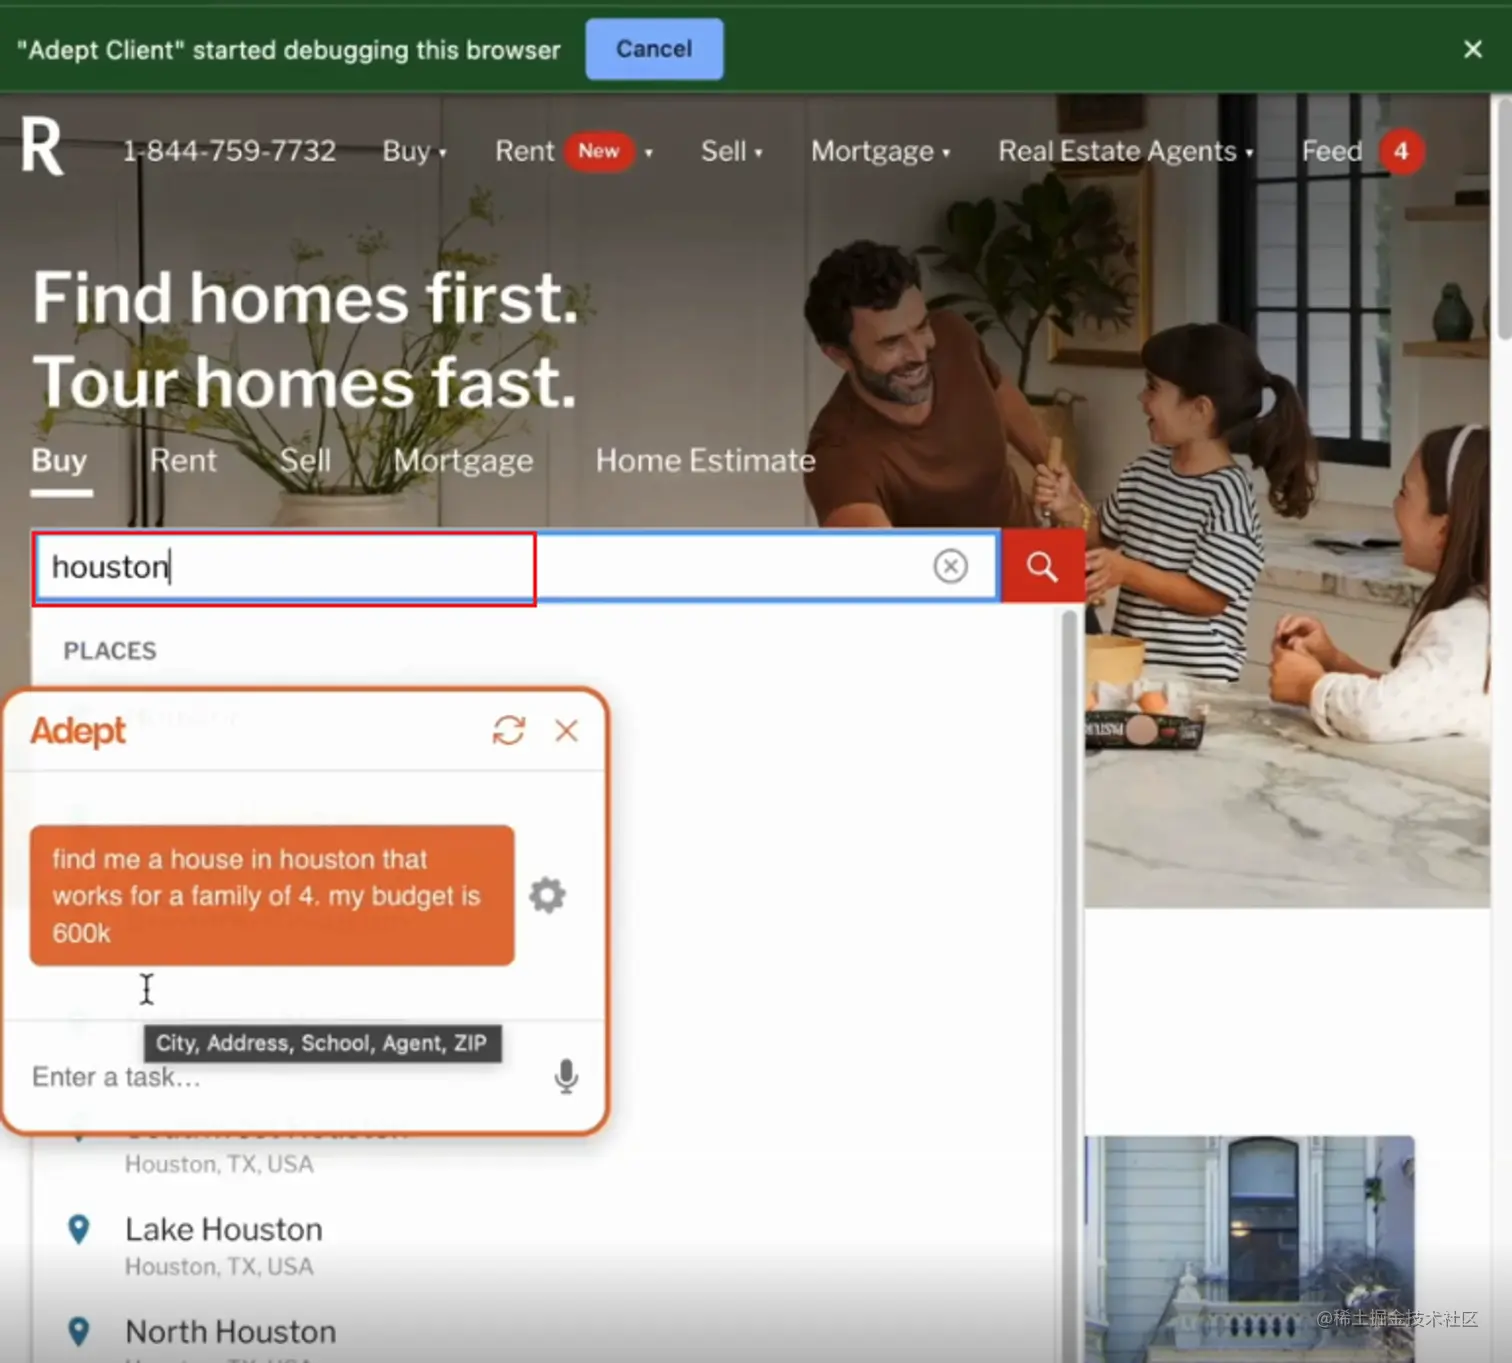Click the house photo thumbnail
Screen dimensions: 1512x1363
pyautogui.click(x=1249, y=1248)
